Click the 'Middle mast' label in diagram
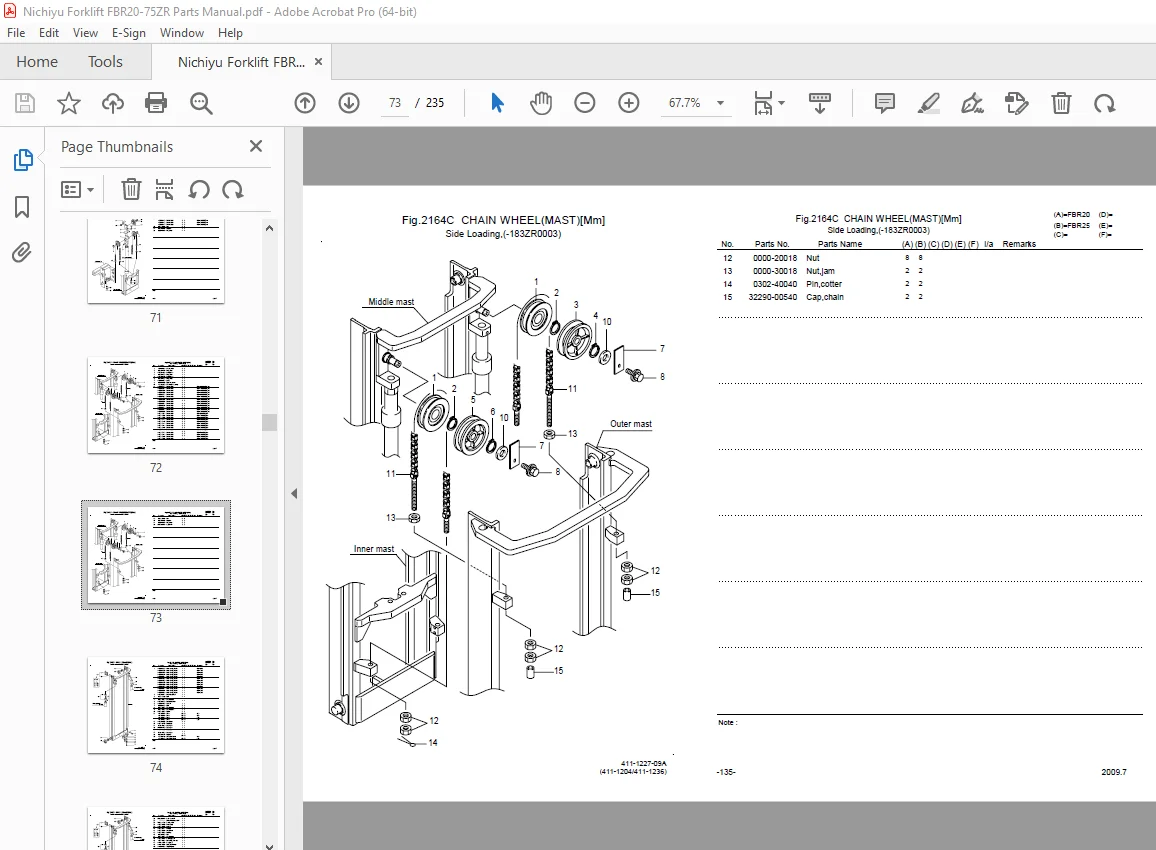Image resolution: width=1156 pixels, height=850 pixels. click(391, 302)
